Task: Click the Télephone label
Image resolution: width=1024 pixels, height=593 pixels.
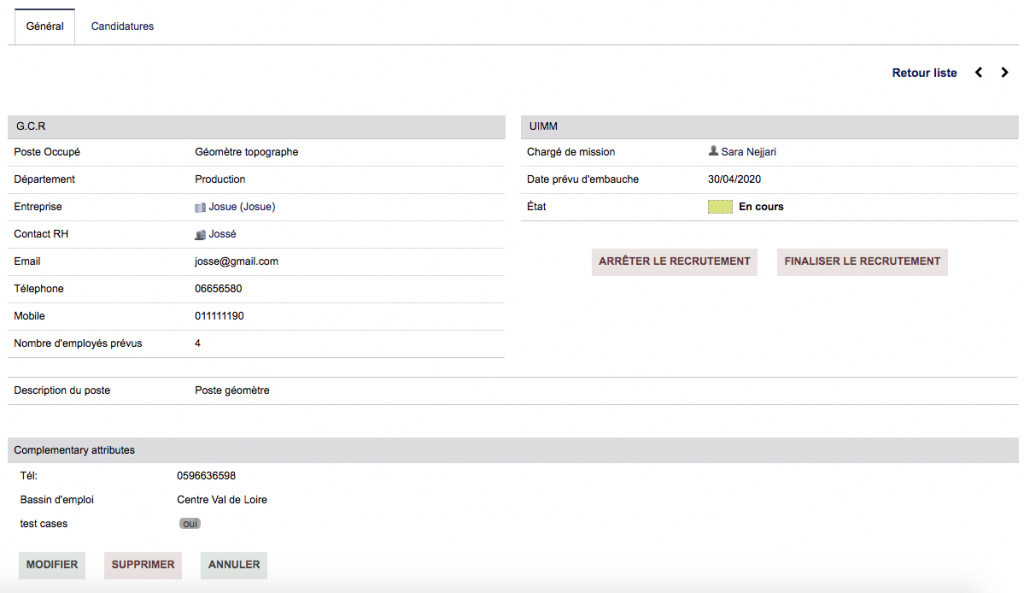Action: 39,289
